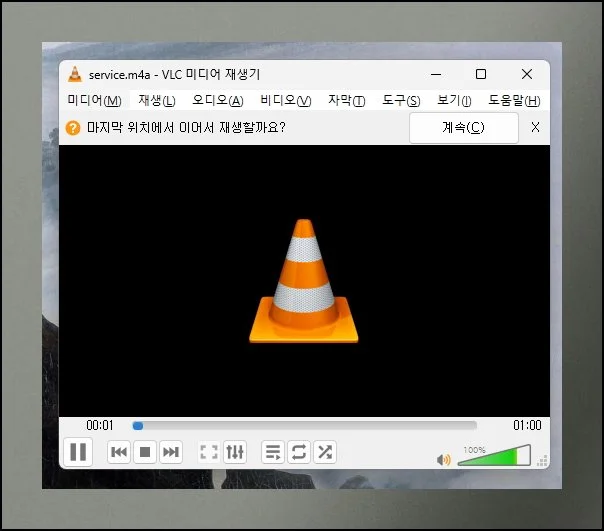Toggle fullscreen video mode
The height and width of the screenshot is (531, 604).
[209, 453]
